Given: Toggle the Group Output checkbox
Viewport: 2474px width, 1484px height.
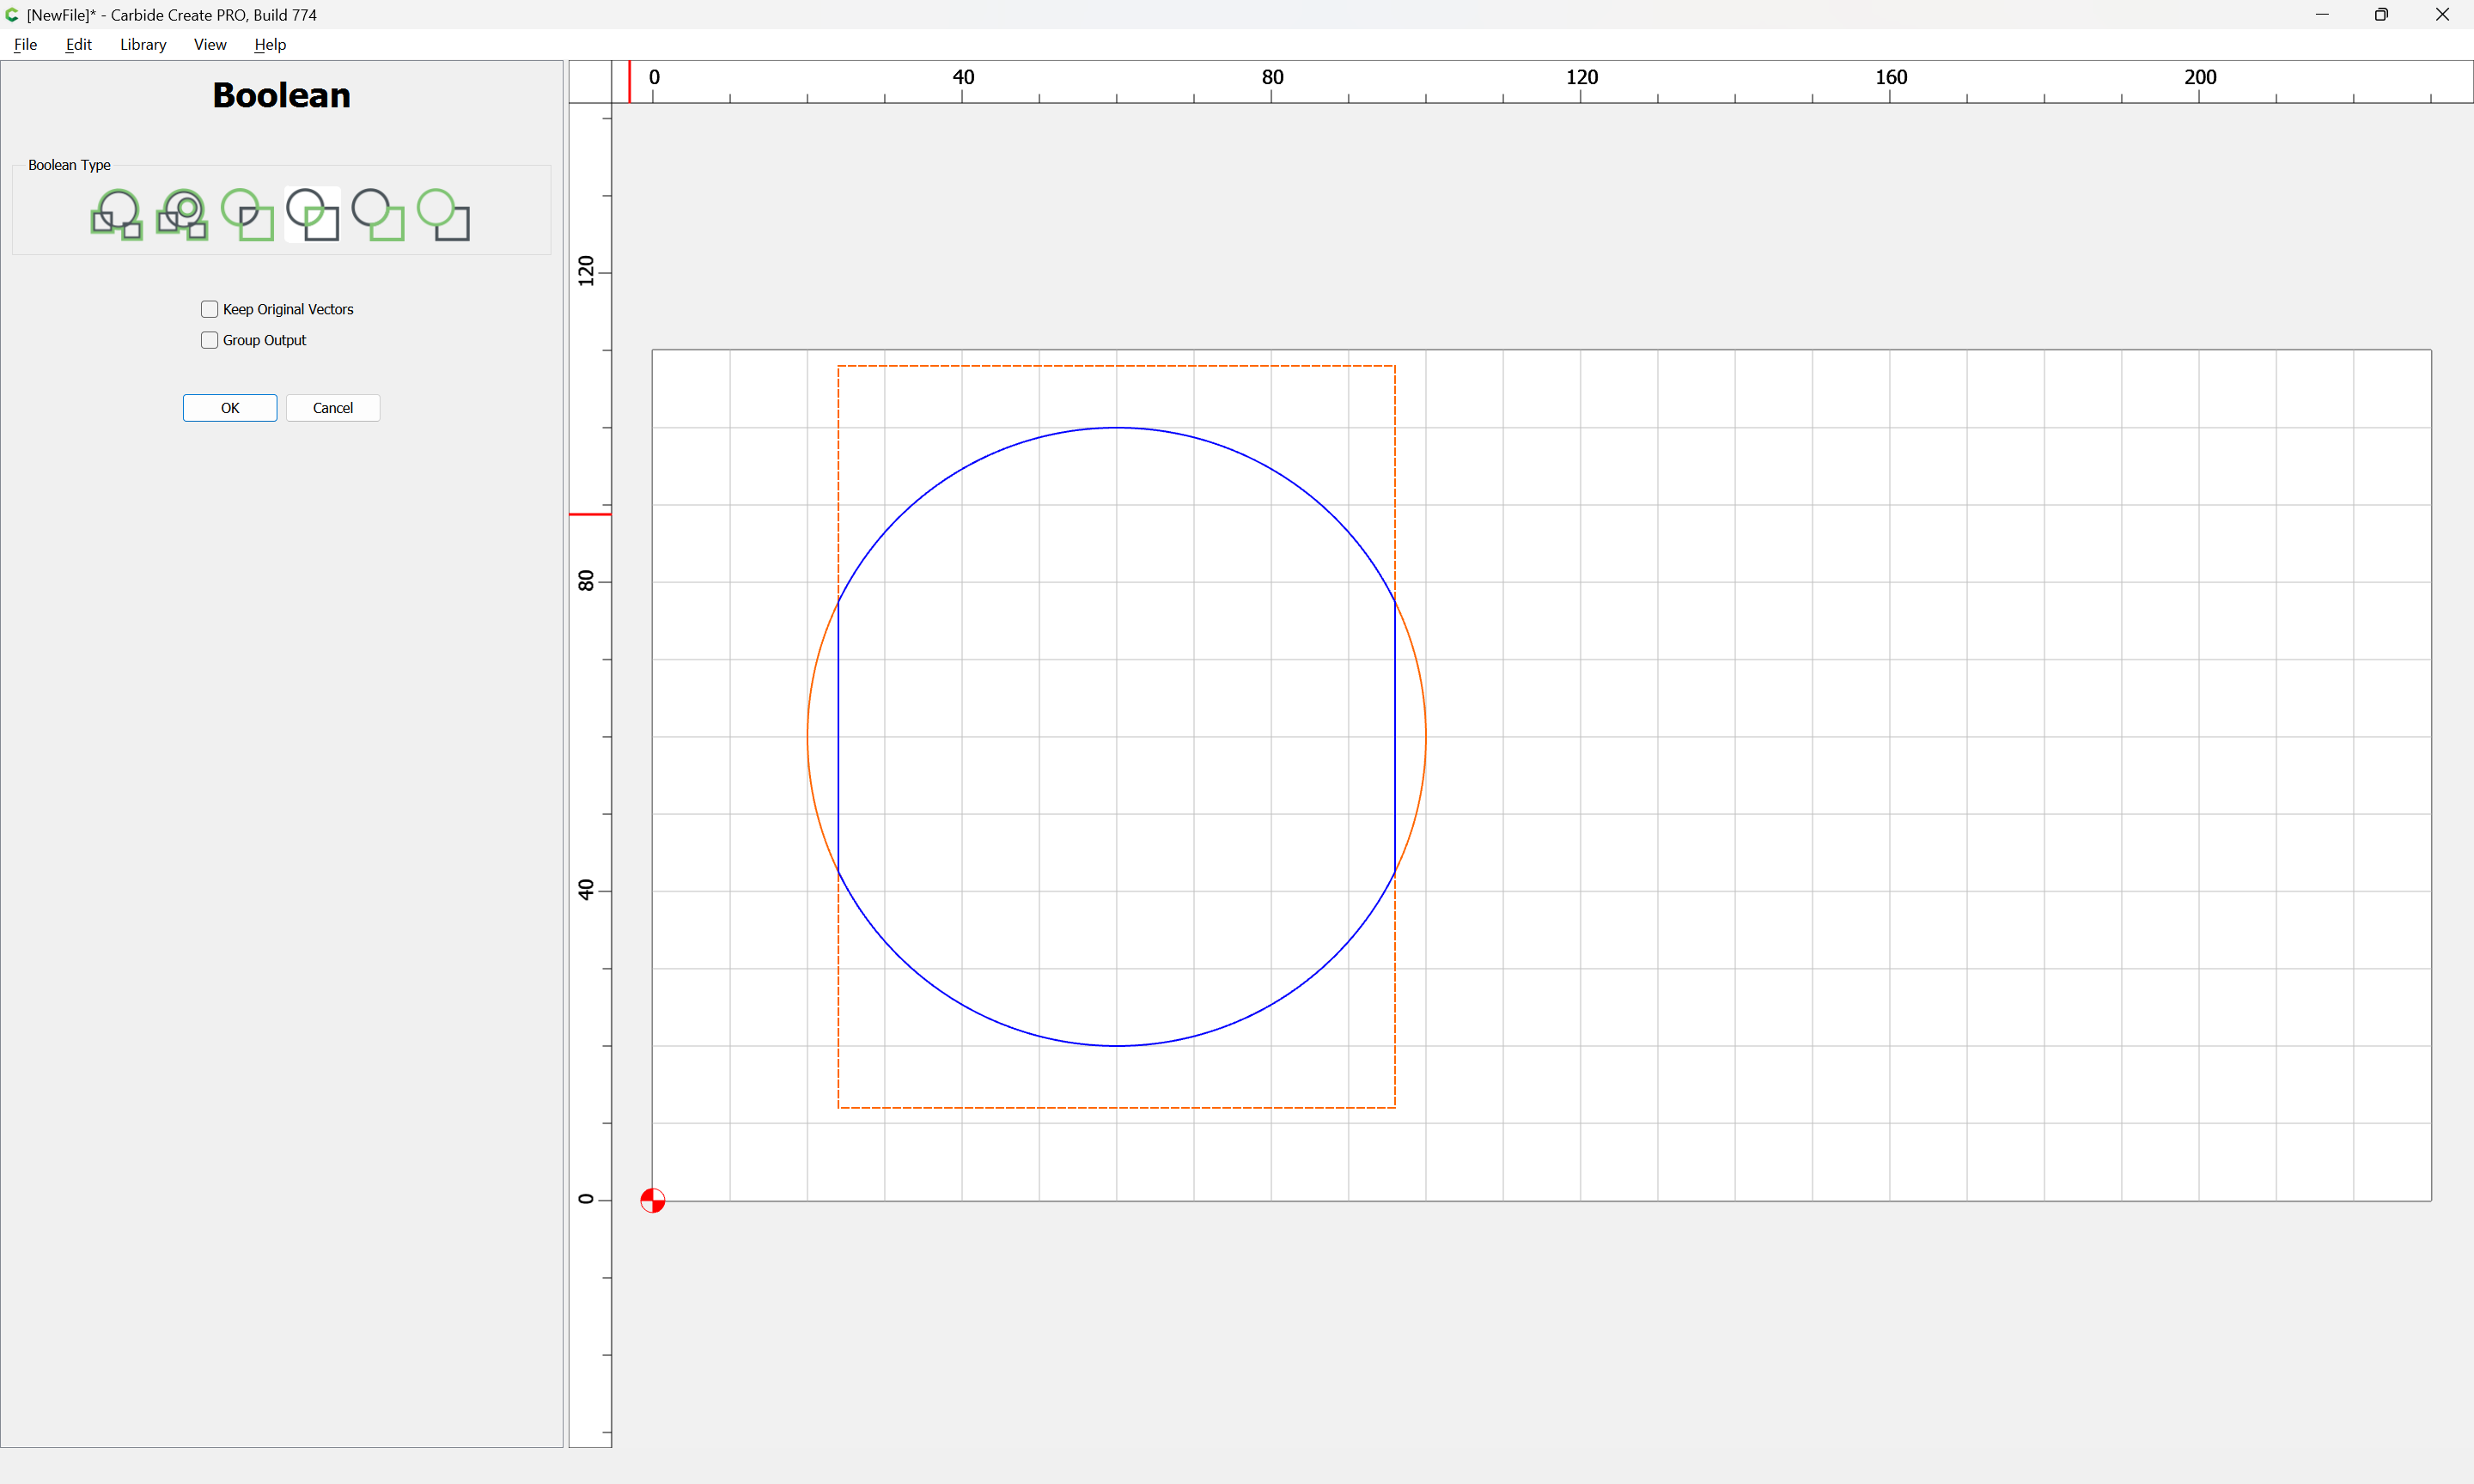Looking at the screenshot, I should pos(210,340).
